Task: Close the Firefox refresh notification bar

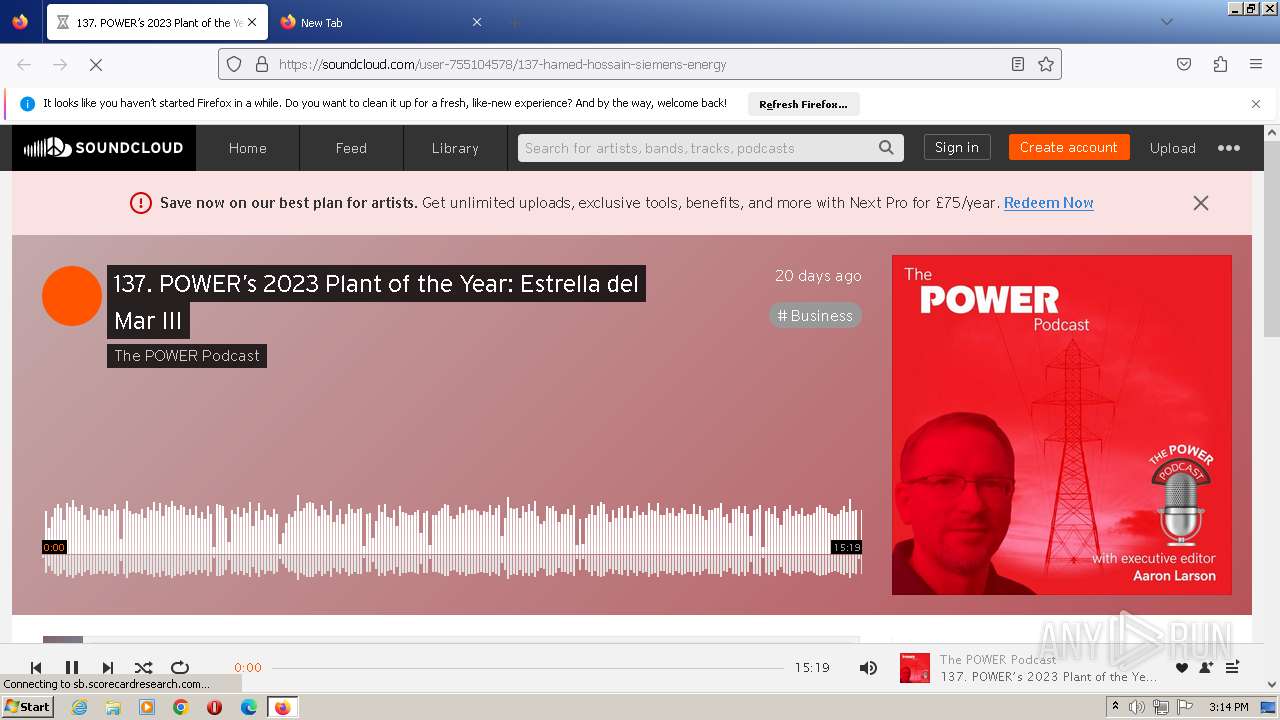Action: (1256, 104)
